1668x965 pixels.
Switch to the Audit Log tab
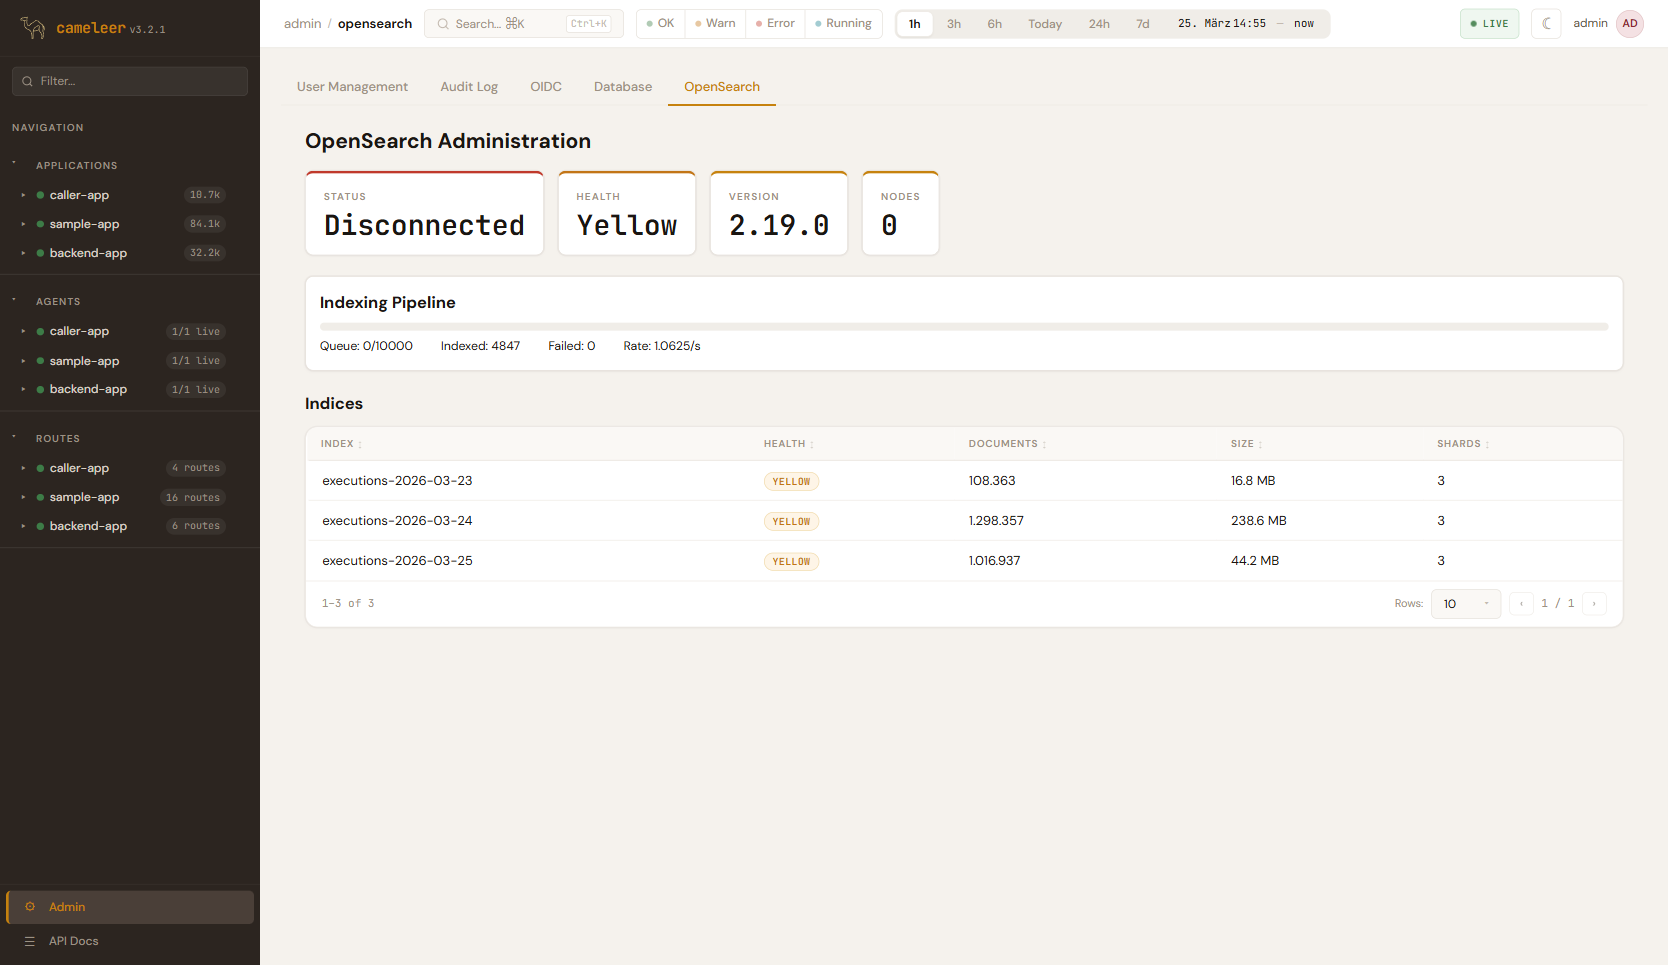click(x=469, y=87)
